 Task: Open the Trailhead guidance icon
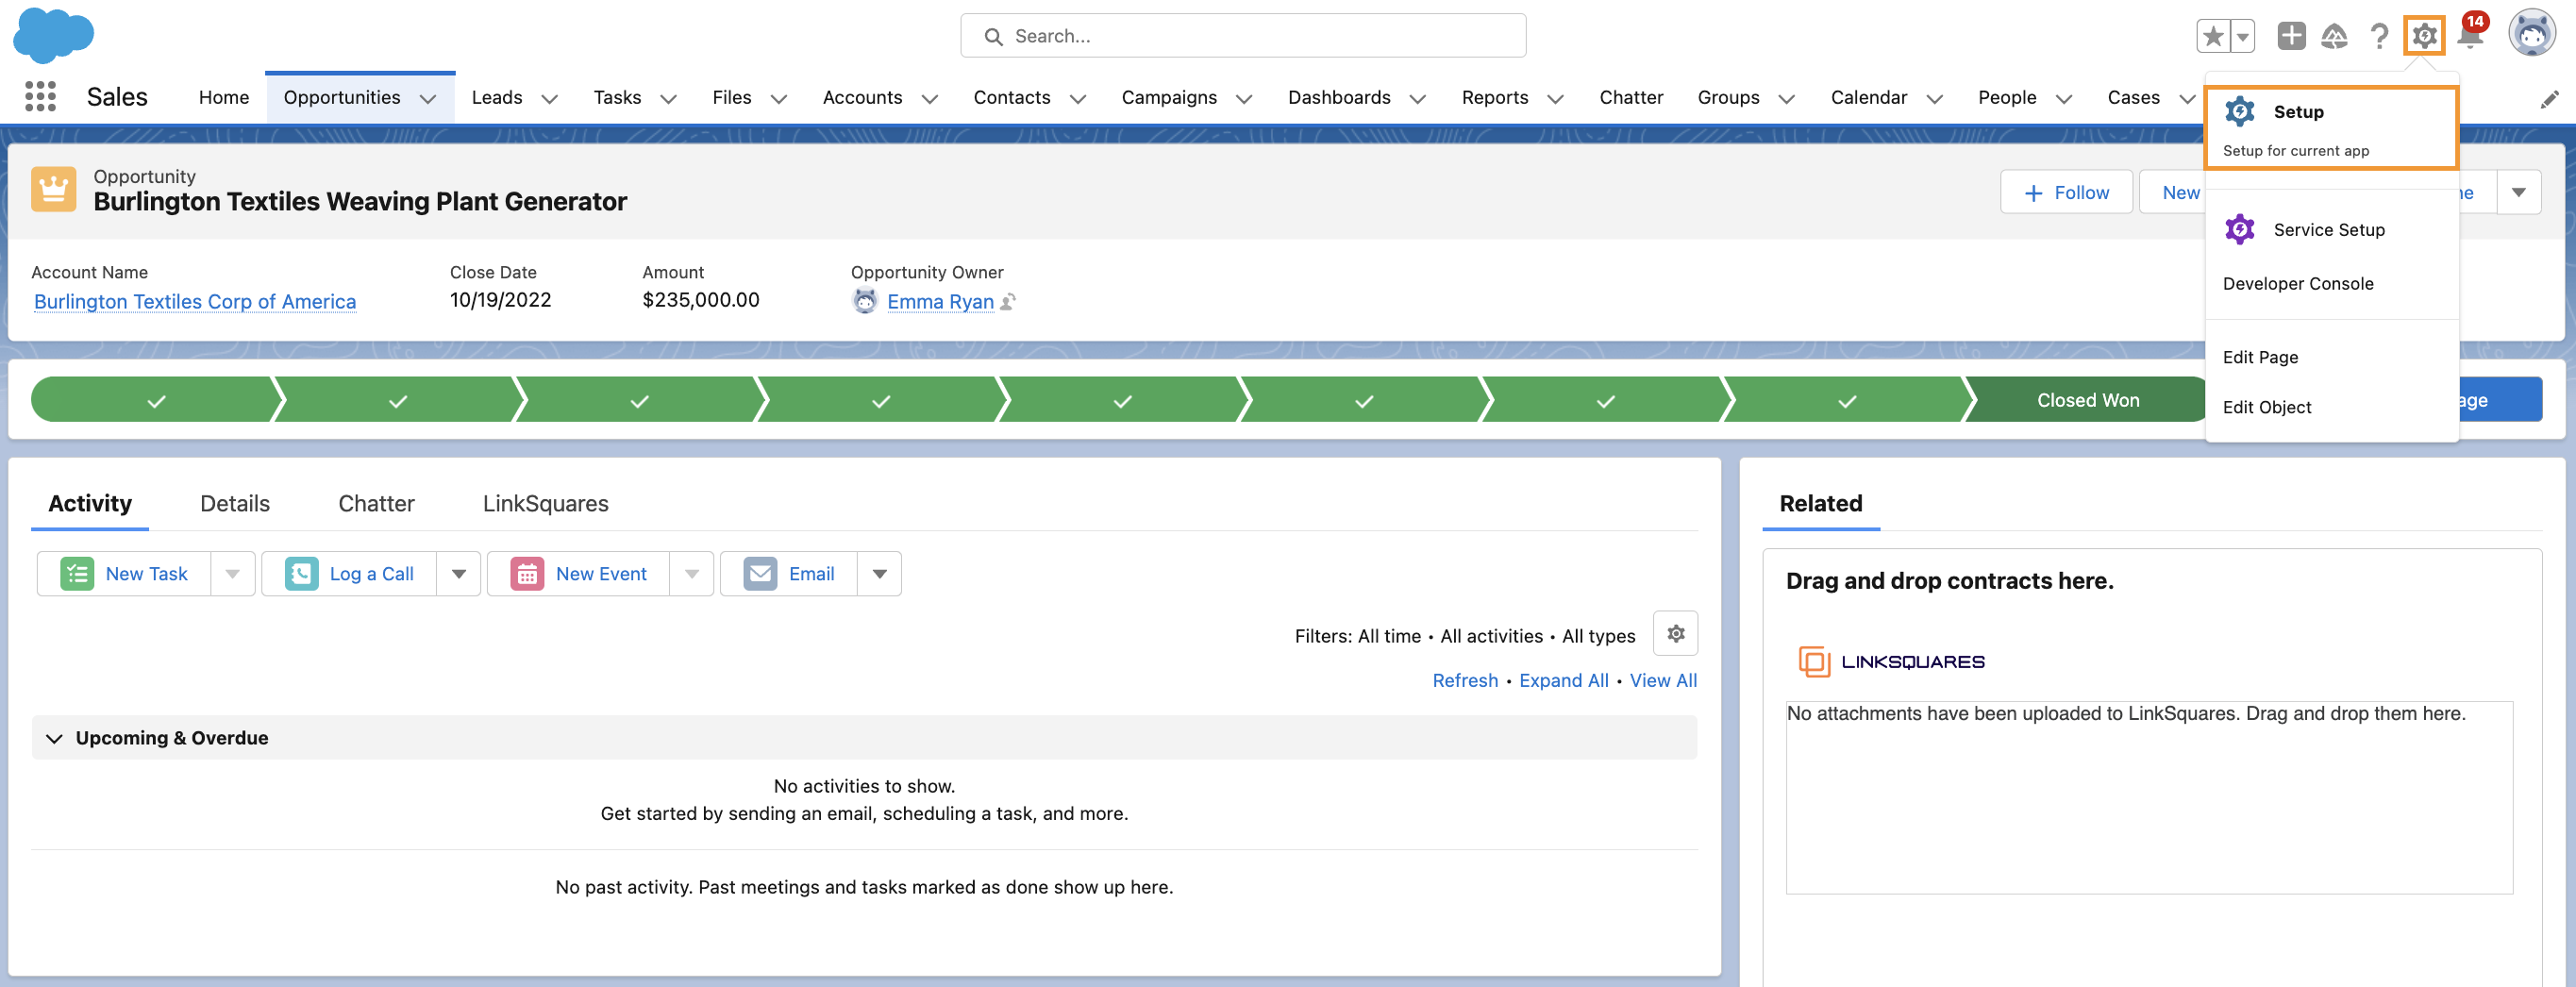(2334, 36)
